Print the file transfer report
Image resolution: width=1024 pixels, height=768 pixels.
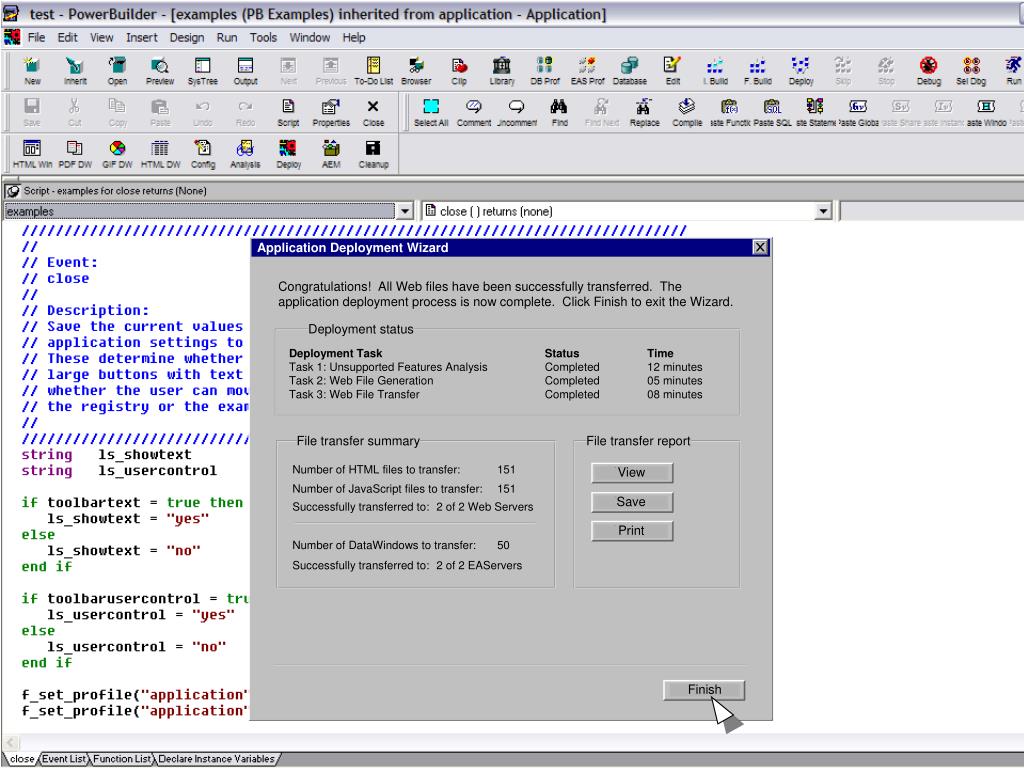tap(632, 530)
